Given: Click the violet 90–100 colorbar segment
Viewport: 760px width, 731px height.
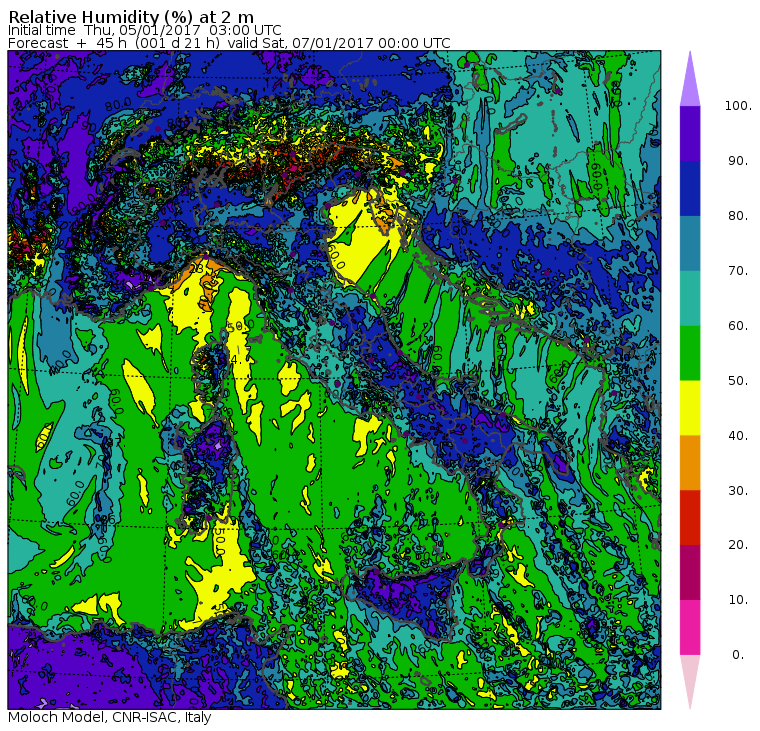Looking at the screenshot, I should 690,133.
